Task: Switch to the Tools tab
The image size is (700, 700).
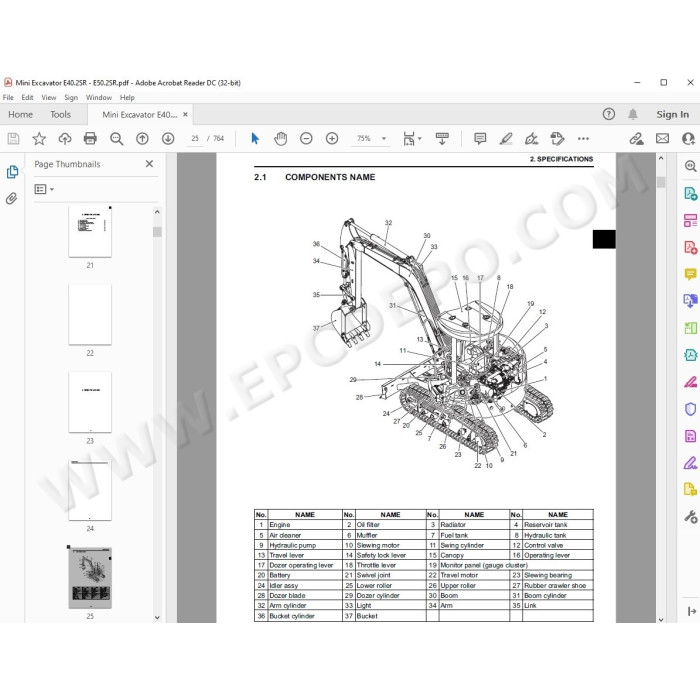Action: pos(60,115)
